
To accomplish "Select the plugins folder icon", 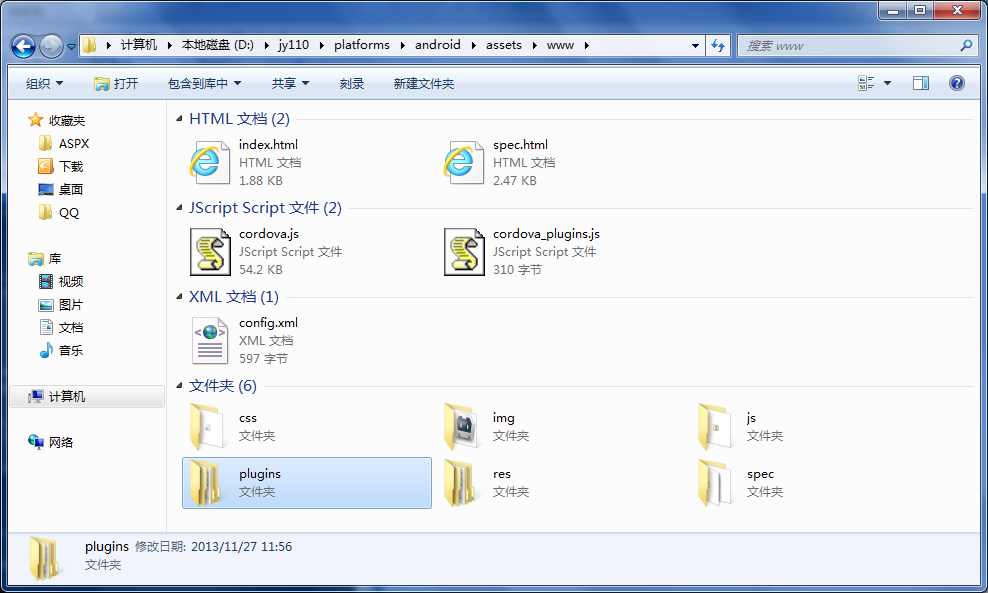I will pos(207,483).
